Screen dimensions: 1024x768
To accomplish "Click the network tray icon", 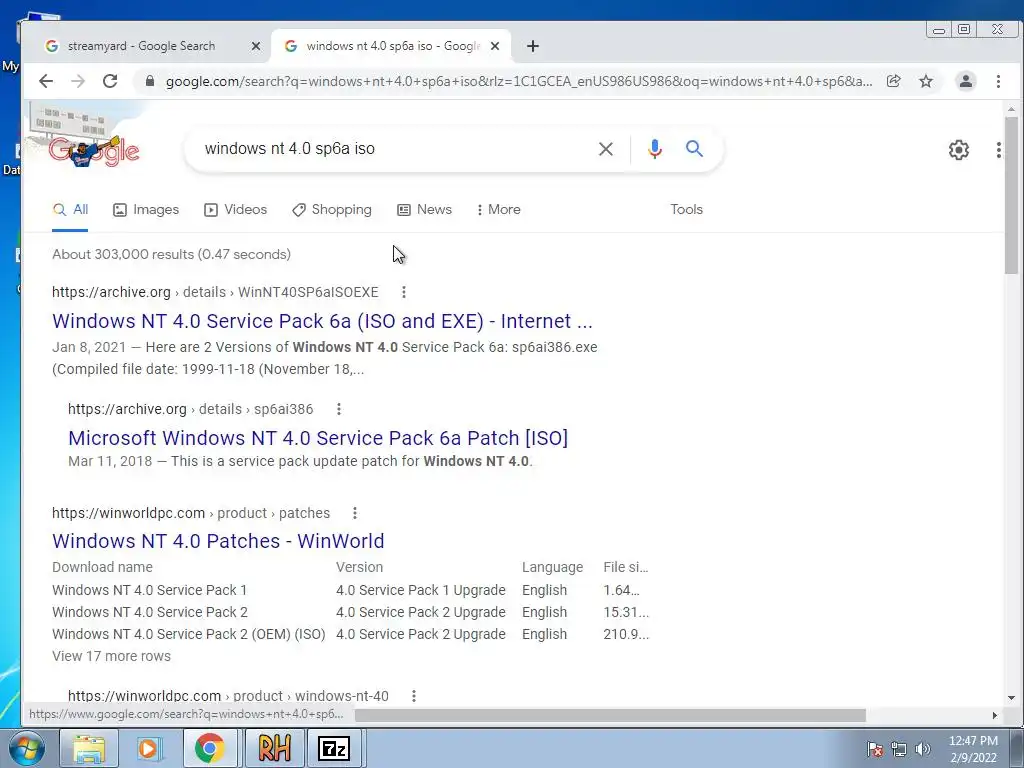I will (x=899, y=748).
